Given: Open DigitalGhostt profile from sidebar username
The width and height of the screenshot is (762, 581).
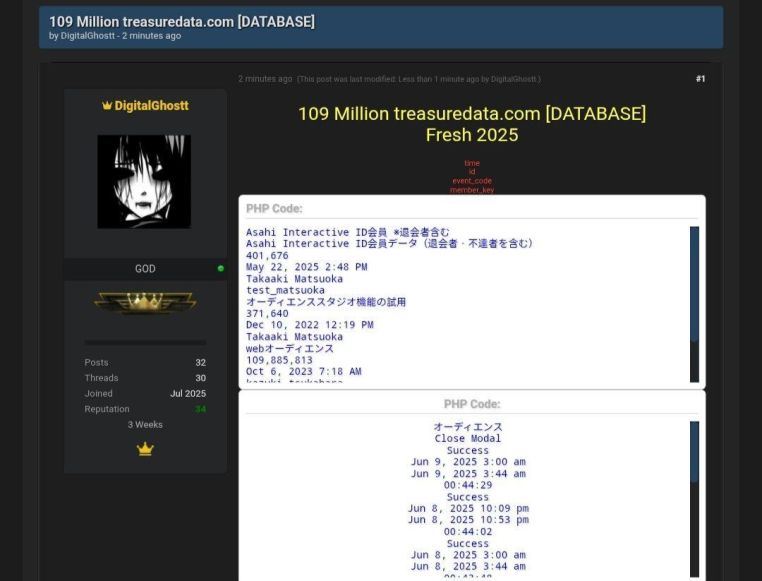Looking at the screenshot, I should (x=151, y=106).
